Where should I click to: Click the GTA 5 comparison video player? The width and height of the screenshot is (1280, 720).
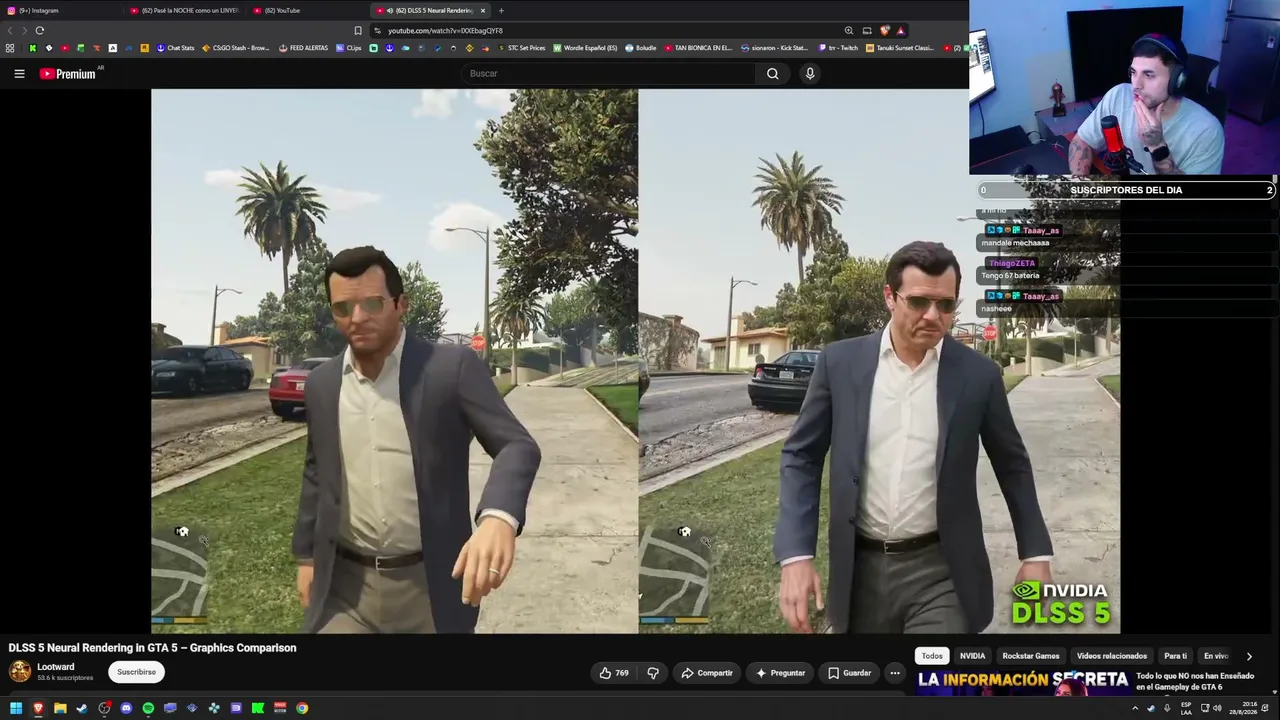(635, 361)
